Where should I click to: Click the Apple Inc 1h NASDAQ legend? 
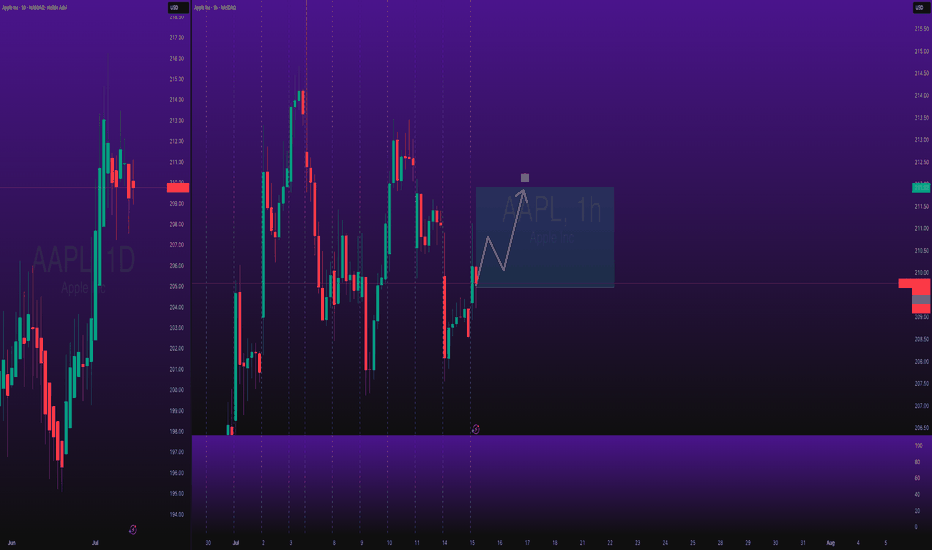215,8
